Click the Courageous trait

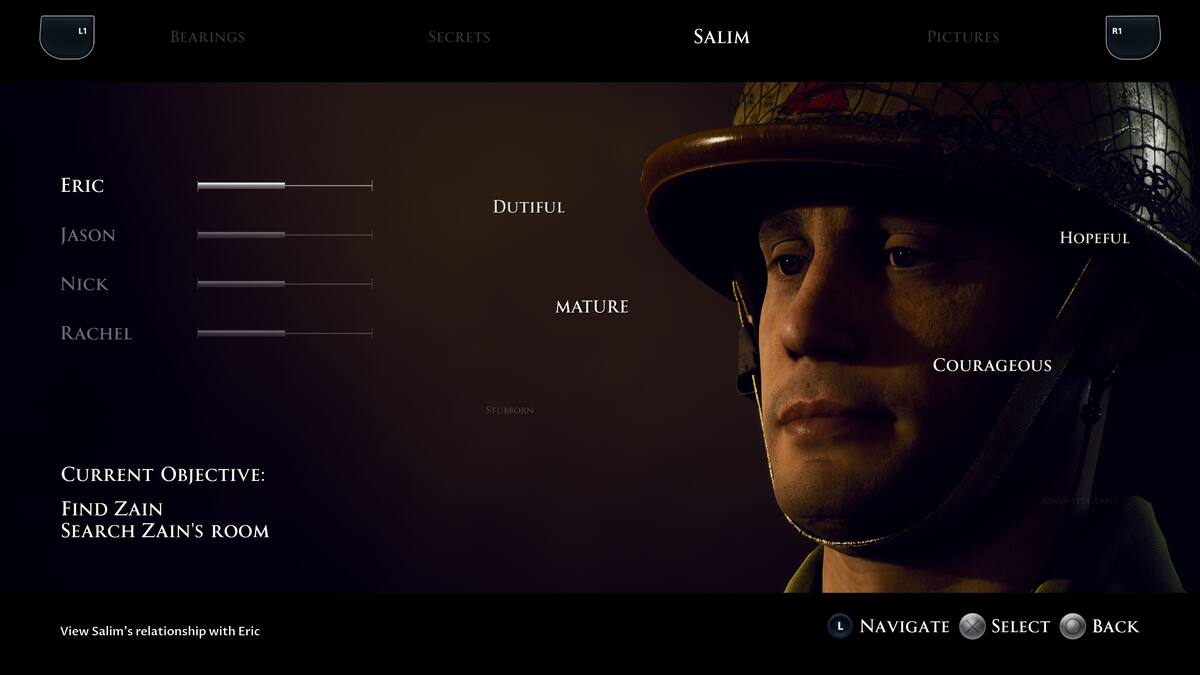click(992, 366)
